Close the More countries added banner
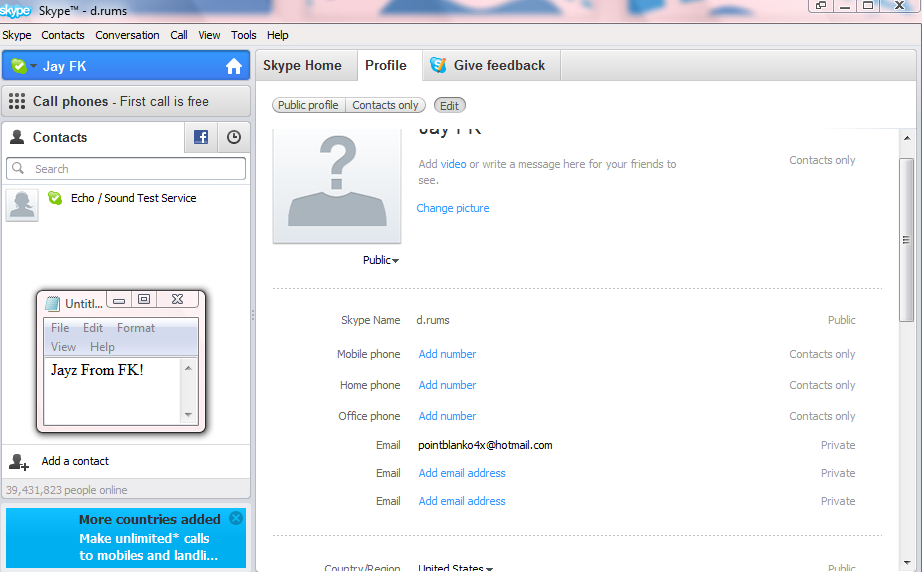The image size is (922, 572). coord(236,518)
